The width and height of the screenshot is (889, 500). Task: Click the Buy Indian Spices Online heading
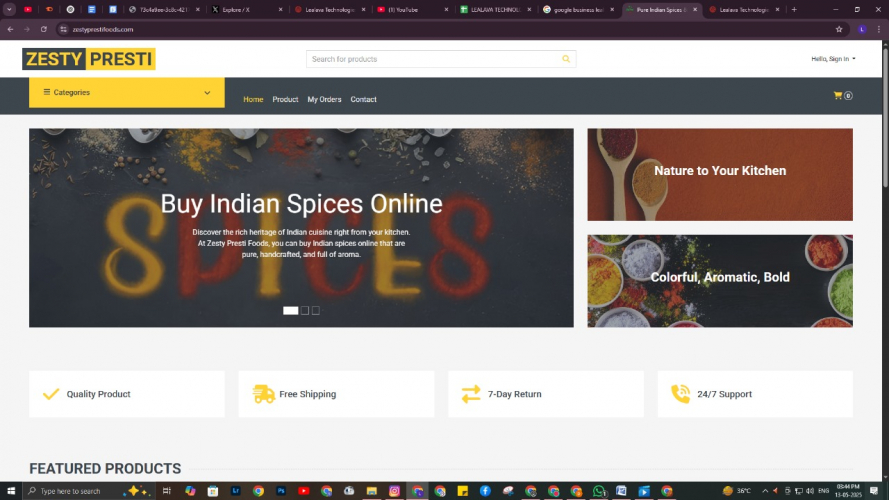click(301, 204)
